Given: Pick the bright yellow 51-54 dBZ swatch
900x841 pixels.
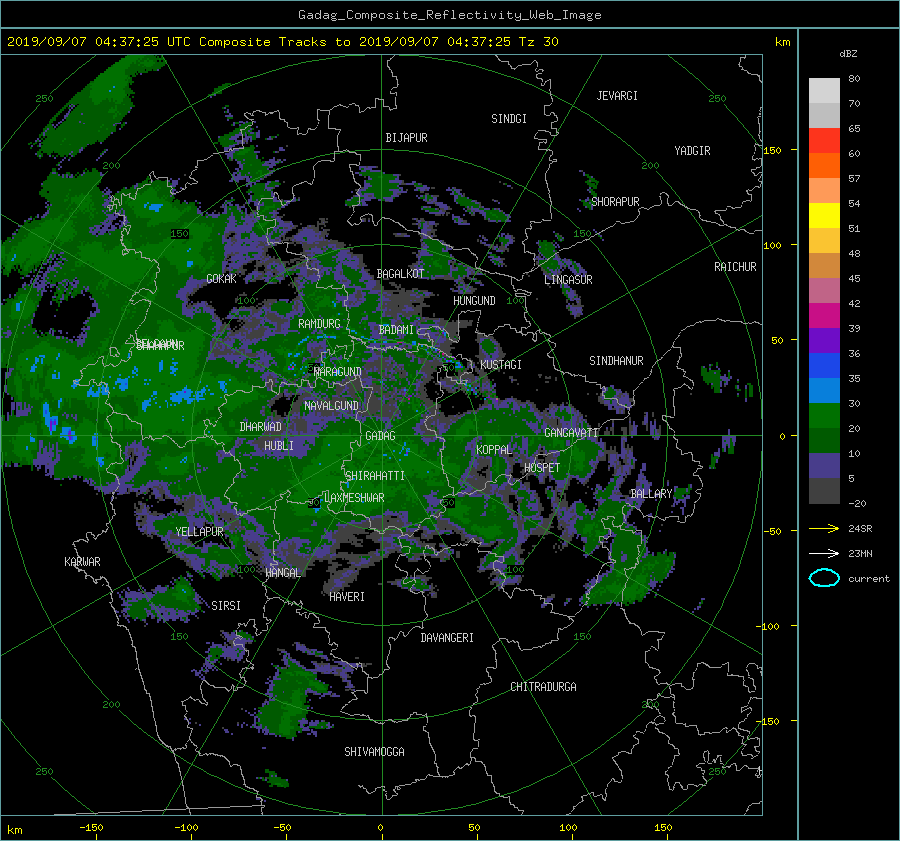Looking at the screenshot, I should [824, 216].
